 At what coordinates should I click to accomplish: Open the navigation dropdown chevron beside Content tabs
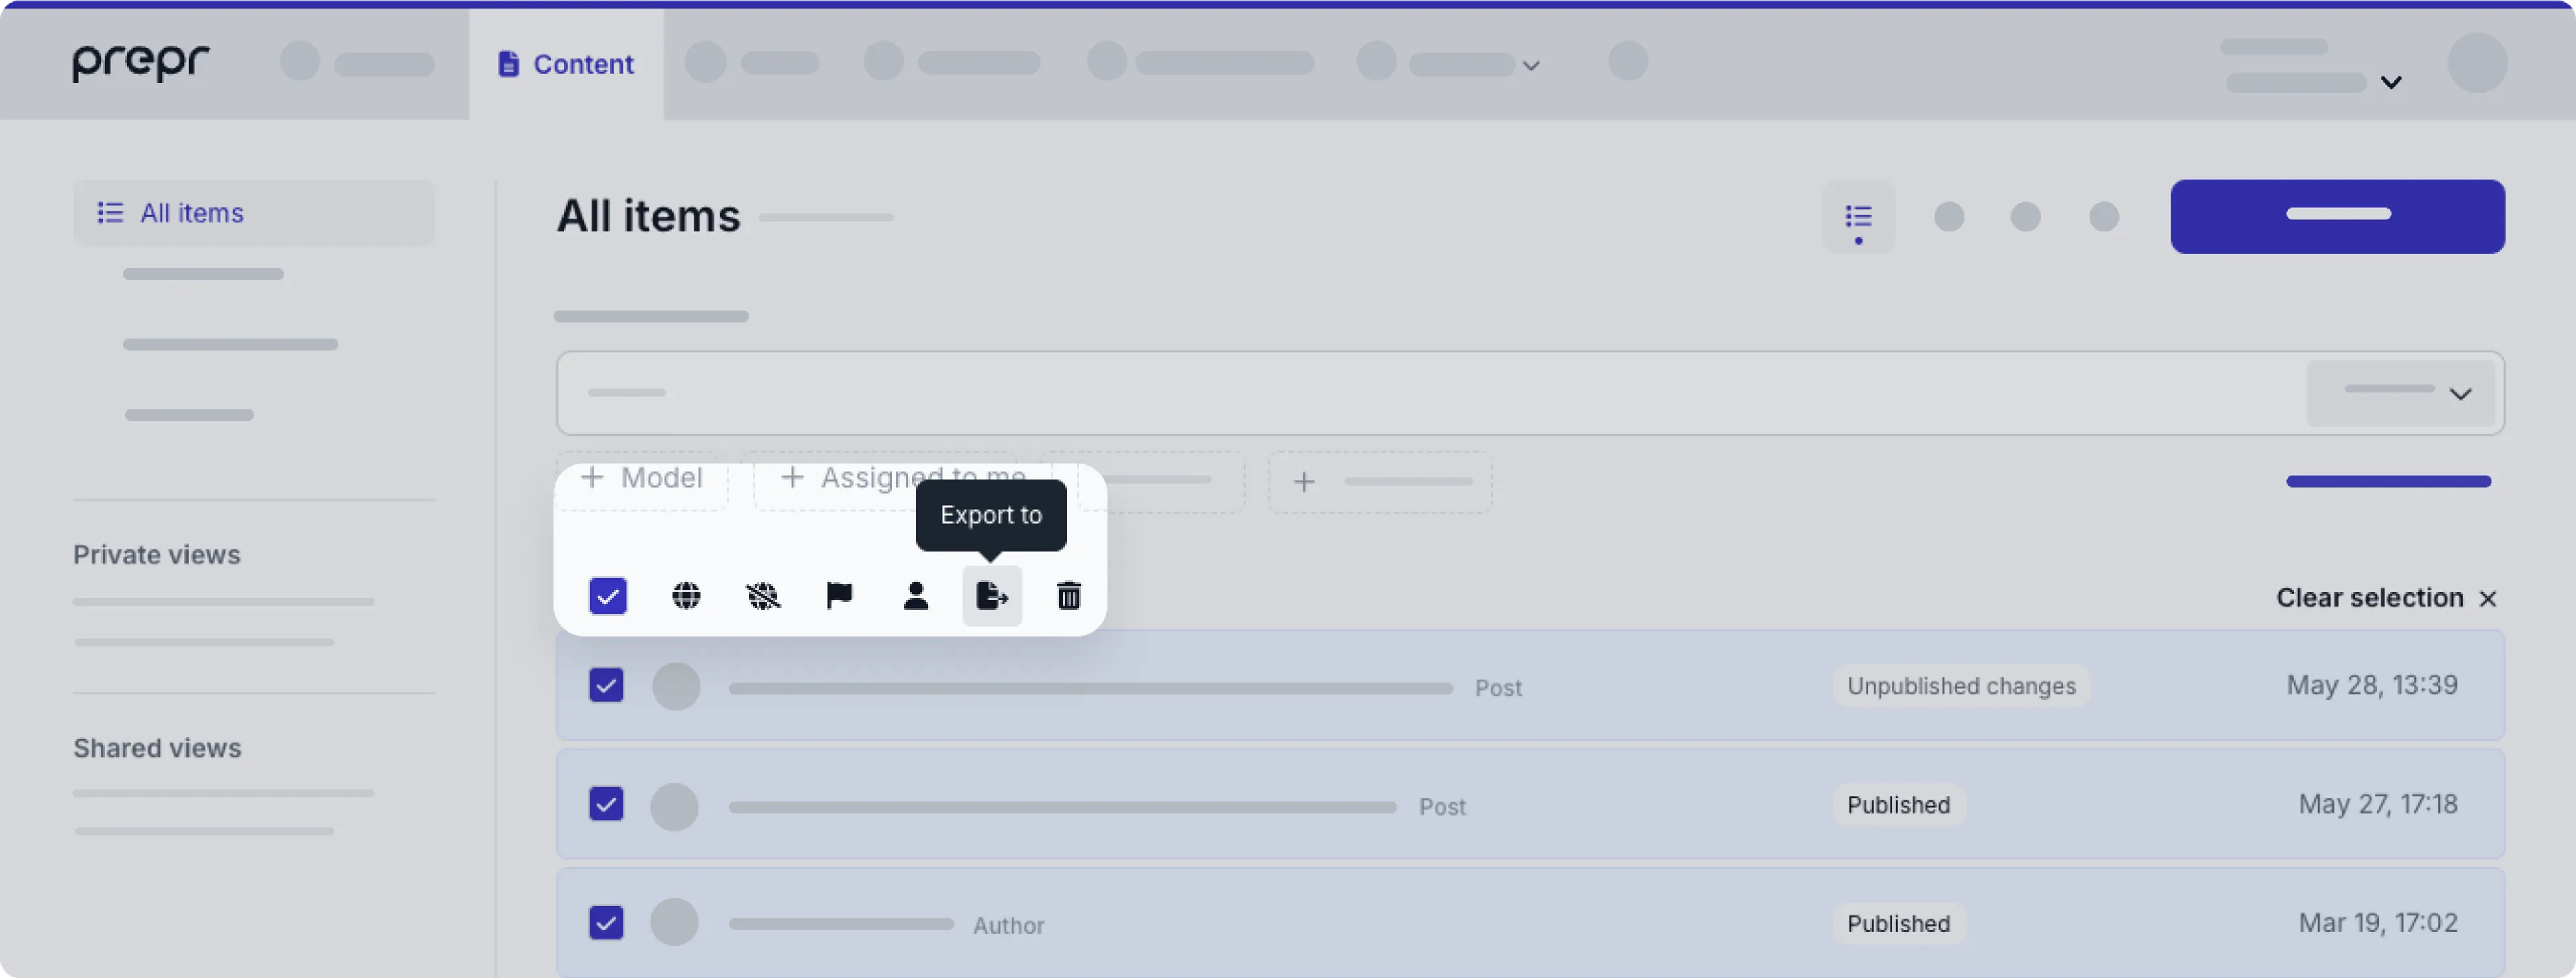point(1531,66)
